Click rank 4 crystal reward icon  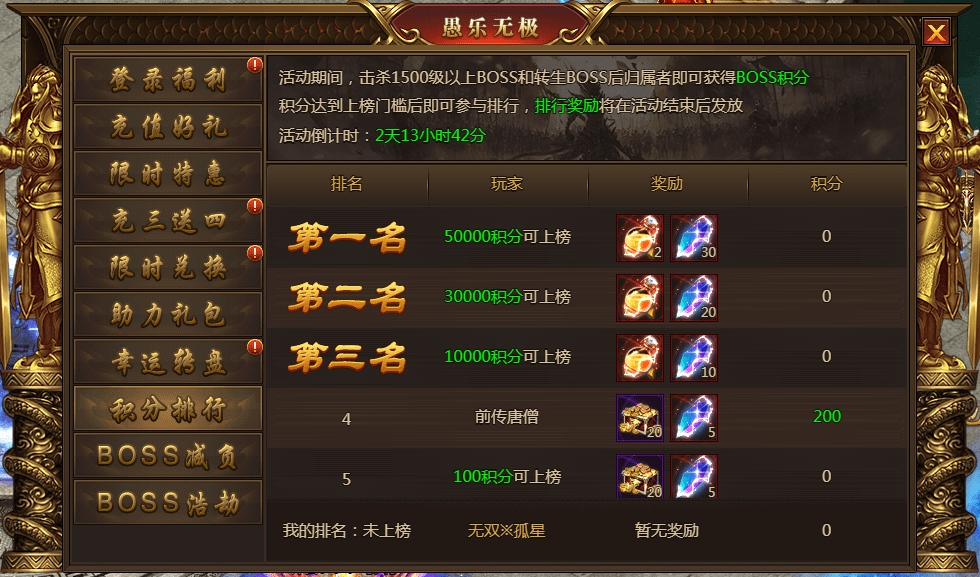[694, 418]
